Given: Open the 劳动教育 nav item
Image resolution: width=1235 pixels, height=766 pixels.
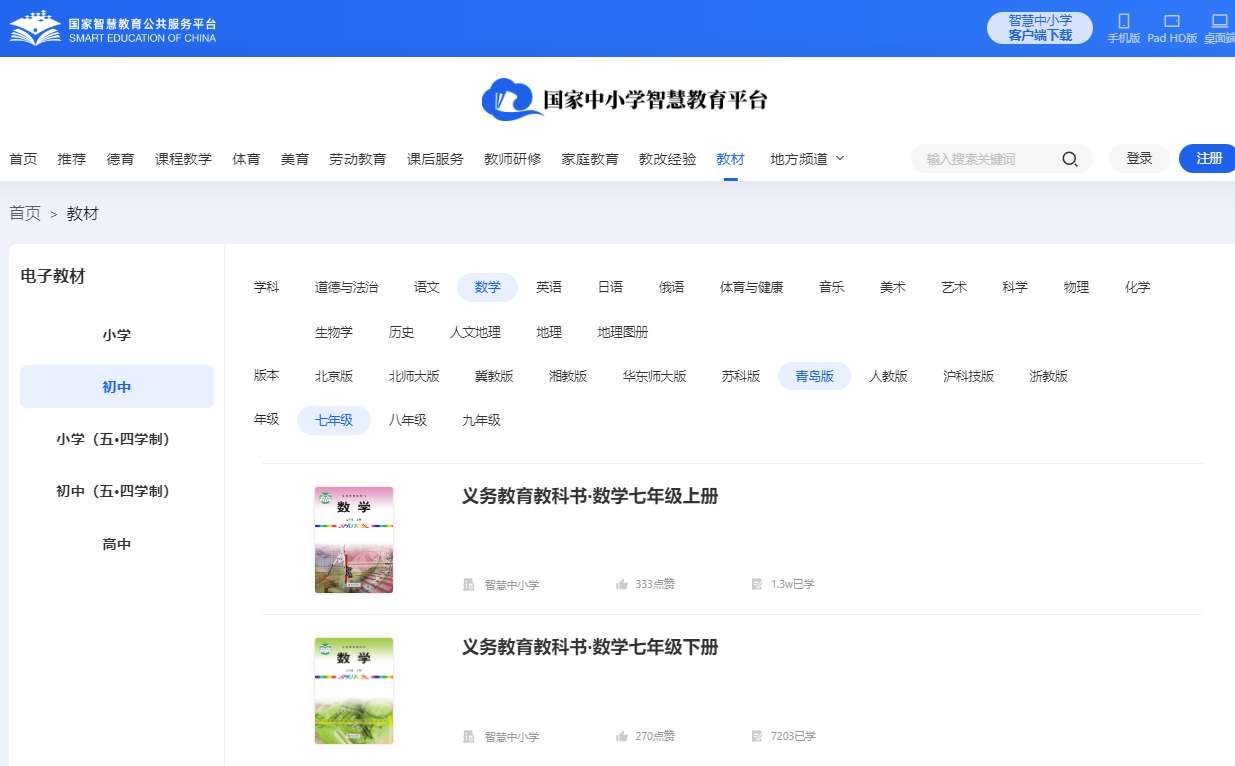Looking at the screenshot, I should point(358,159).
